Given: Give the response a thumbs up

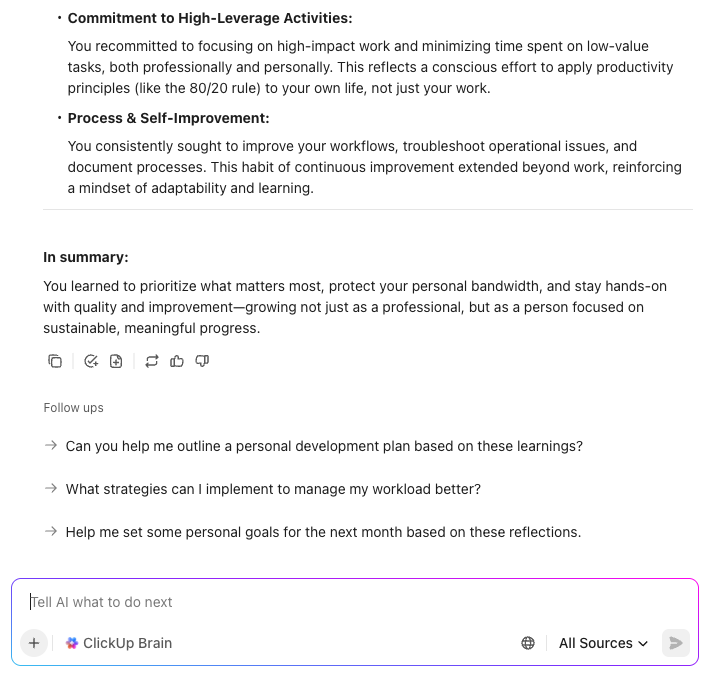Looking at the screenshot, I should pos(177,361).
